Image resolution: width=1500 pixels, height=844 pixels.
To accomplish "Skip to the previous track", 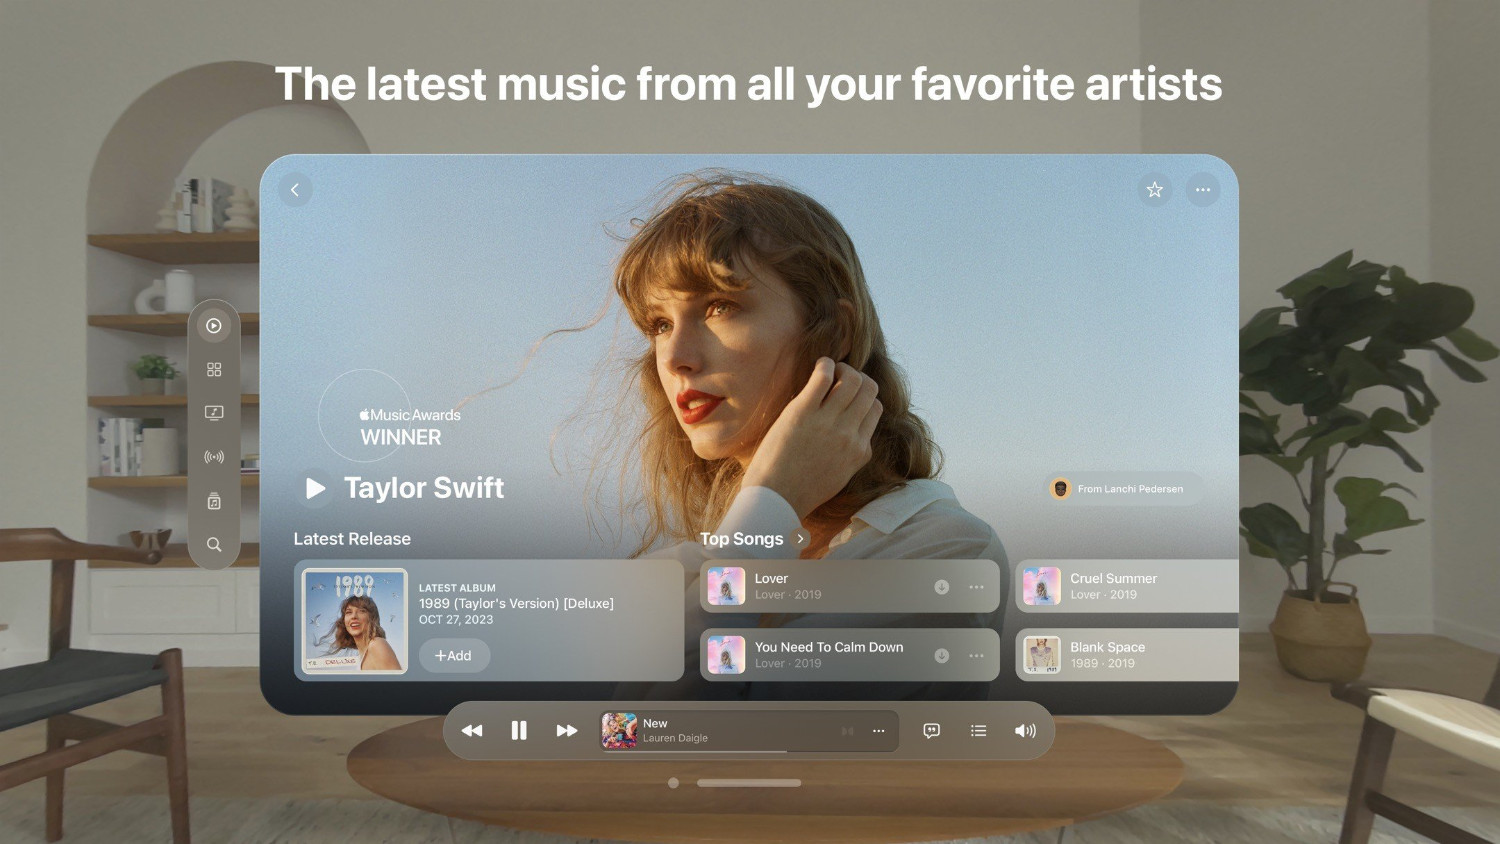I will click(x=472, y=731).
